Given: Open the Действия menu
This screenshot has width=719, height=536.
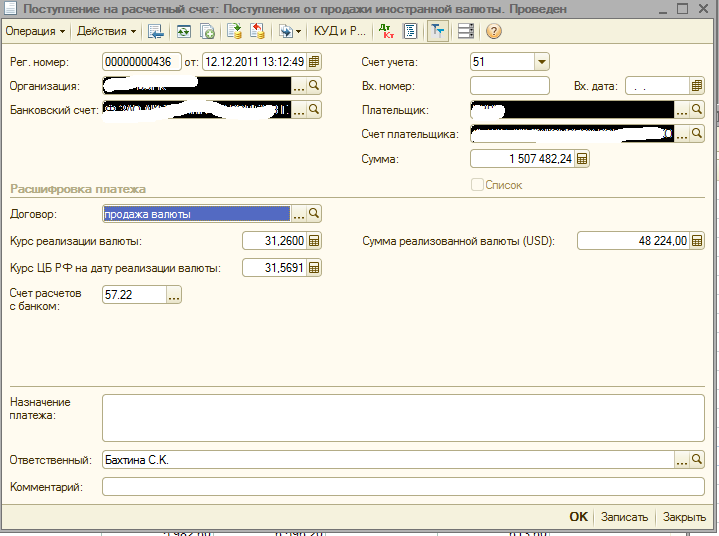Looking at the screenshot, I should pos(107,31).
